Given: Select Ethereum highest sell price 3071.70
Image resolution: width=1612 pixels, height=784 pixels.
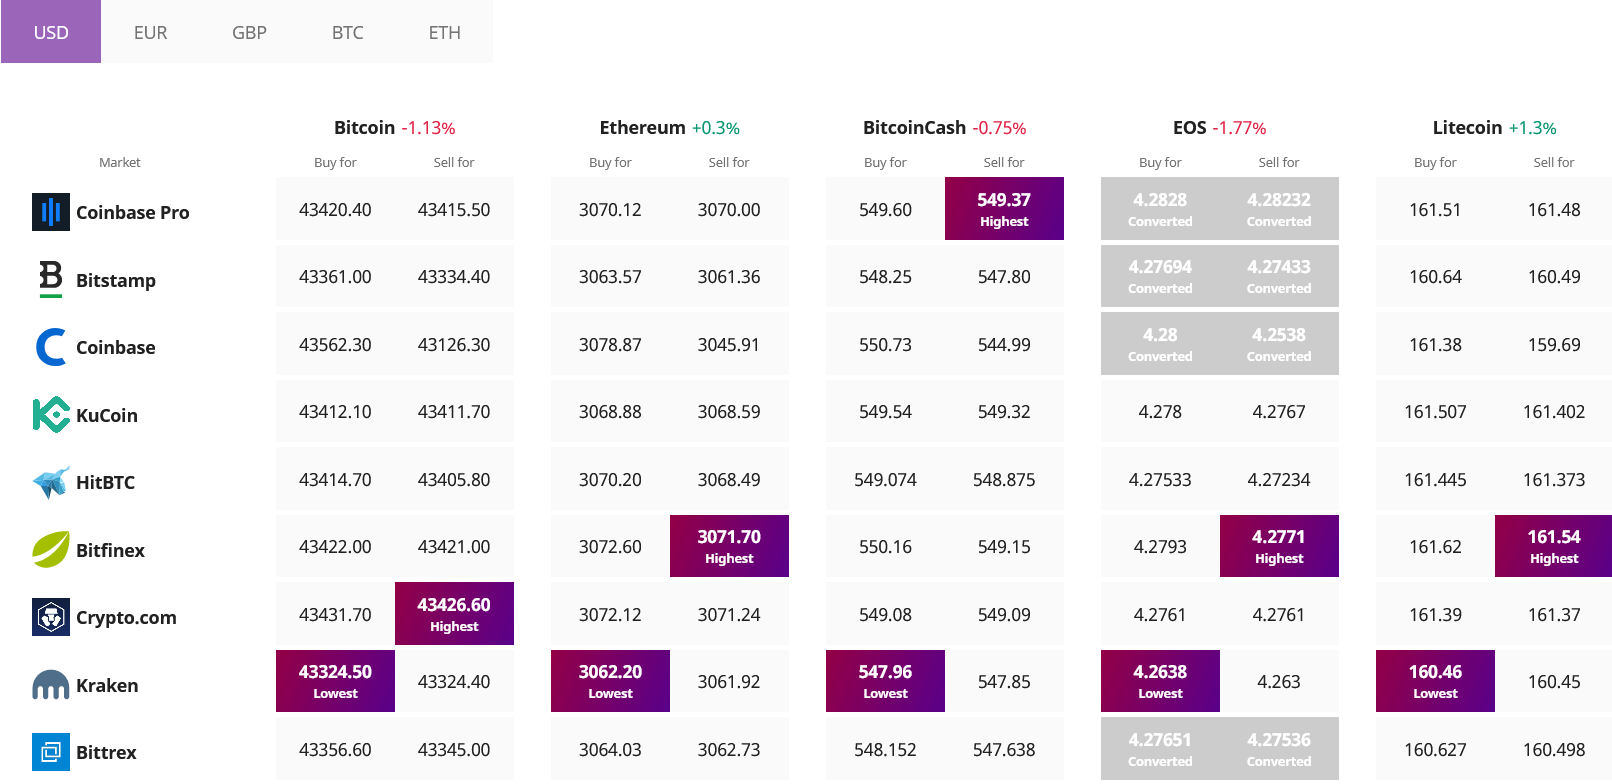Looking at the screenshot, I should (x=729, y=546).
